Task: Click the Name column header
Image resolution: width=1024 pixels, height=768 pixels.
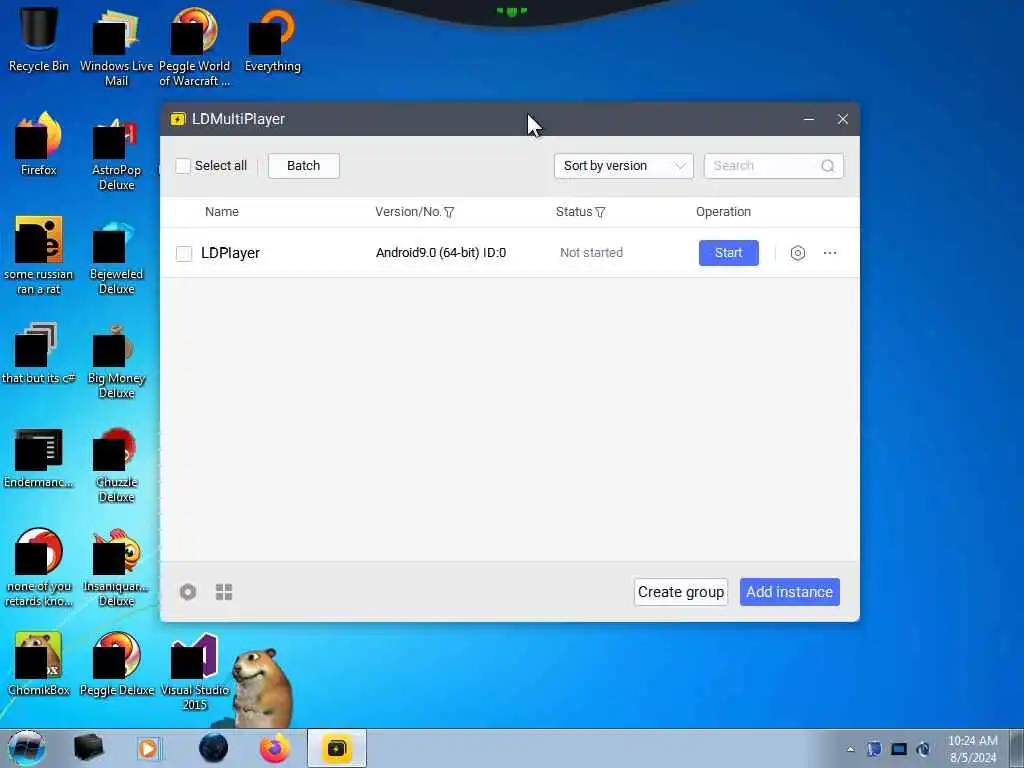Action: pos(222,212)
